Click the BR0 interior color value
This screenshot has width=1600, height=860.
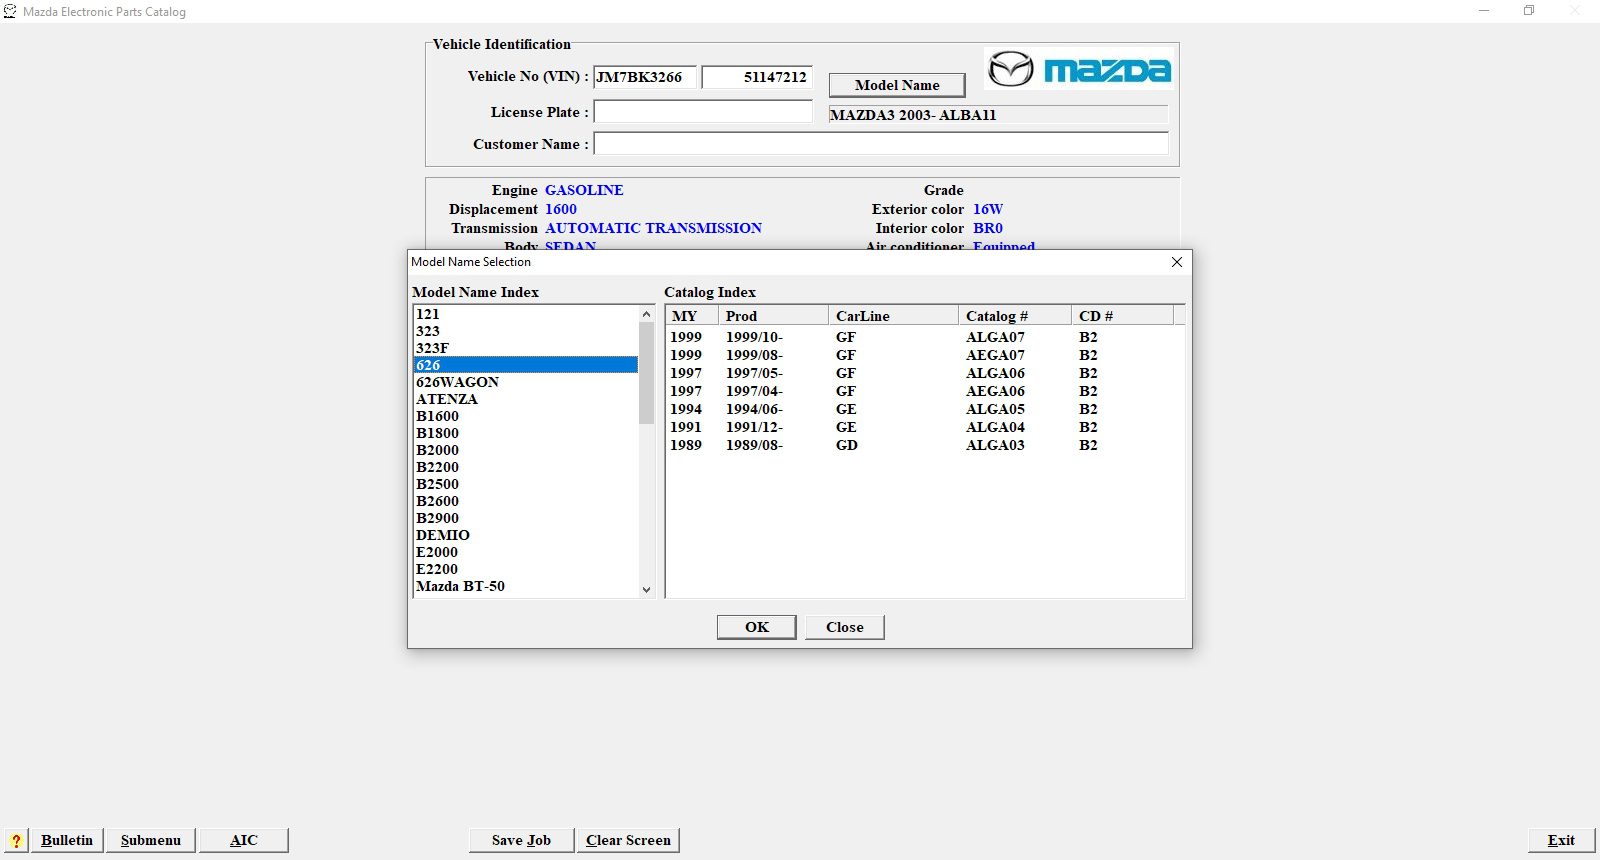tap(988, 228)
